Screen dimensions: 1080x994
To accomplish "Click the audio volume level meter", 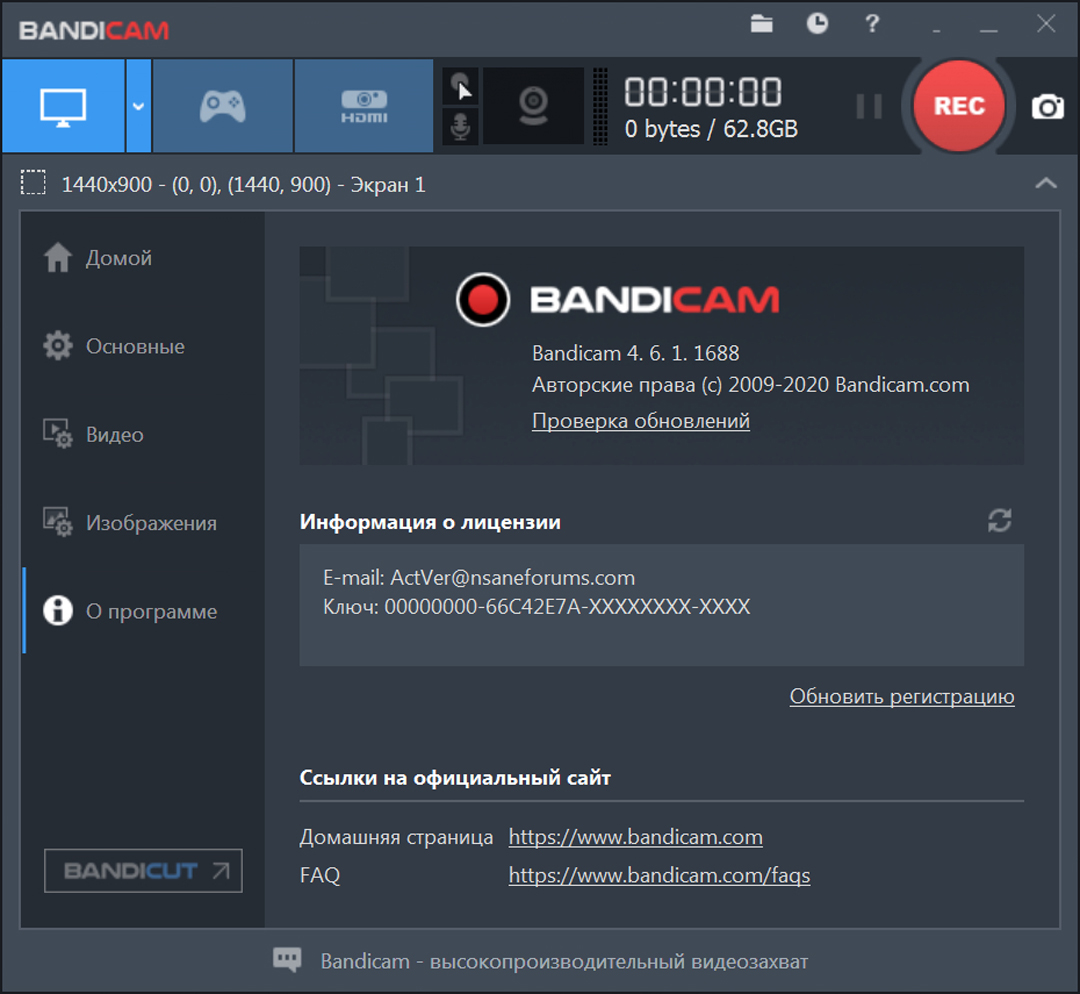I will point(600,106).
